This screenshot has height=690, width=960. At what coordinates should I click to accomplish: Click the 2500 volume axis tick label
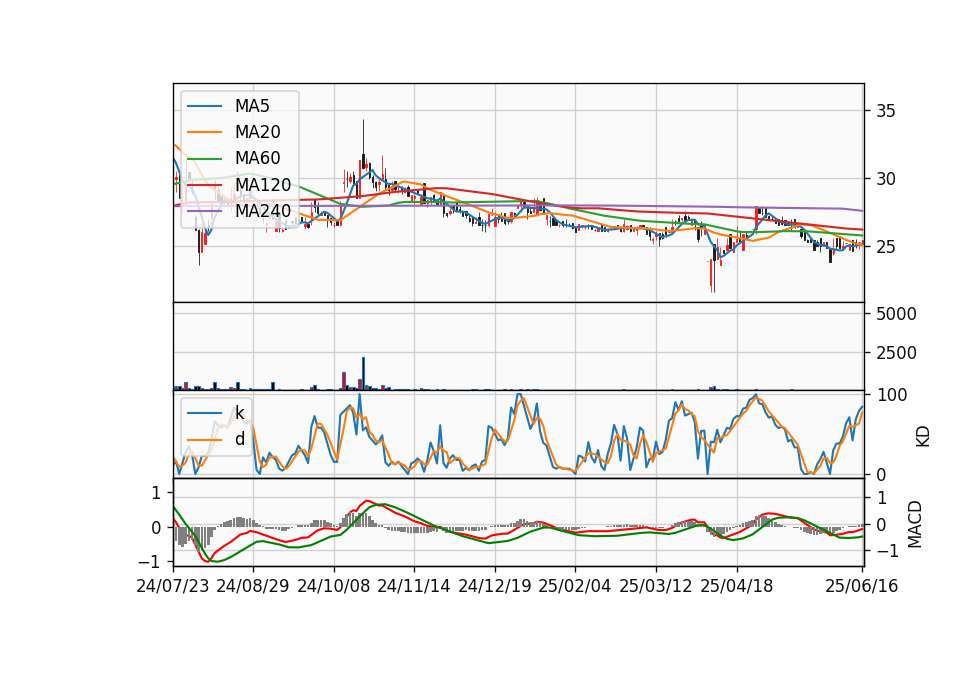pos(896,353)
